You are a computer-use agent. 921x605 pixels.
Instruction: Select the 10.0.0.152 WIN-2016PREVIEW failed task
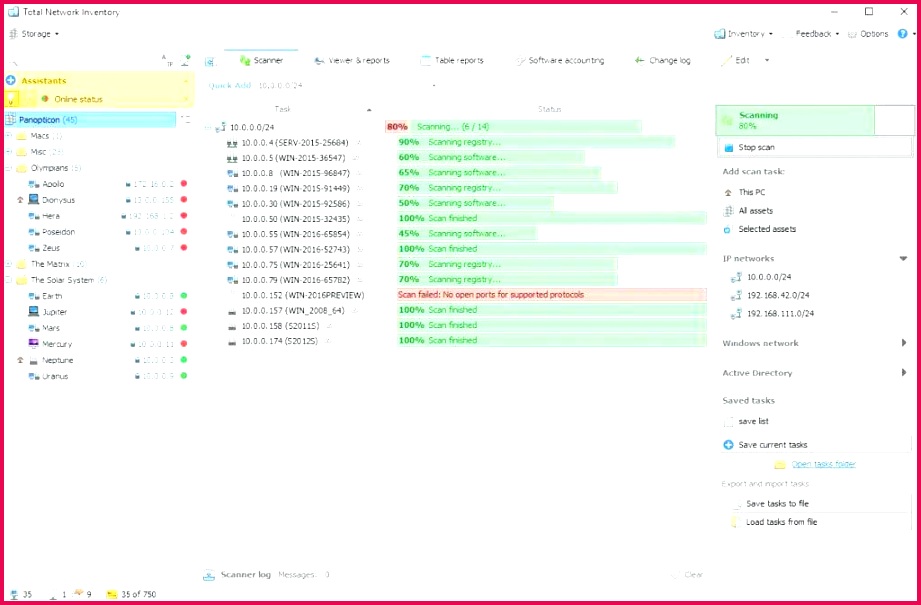(302, 295)
